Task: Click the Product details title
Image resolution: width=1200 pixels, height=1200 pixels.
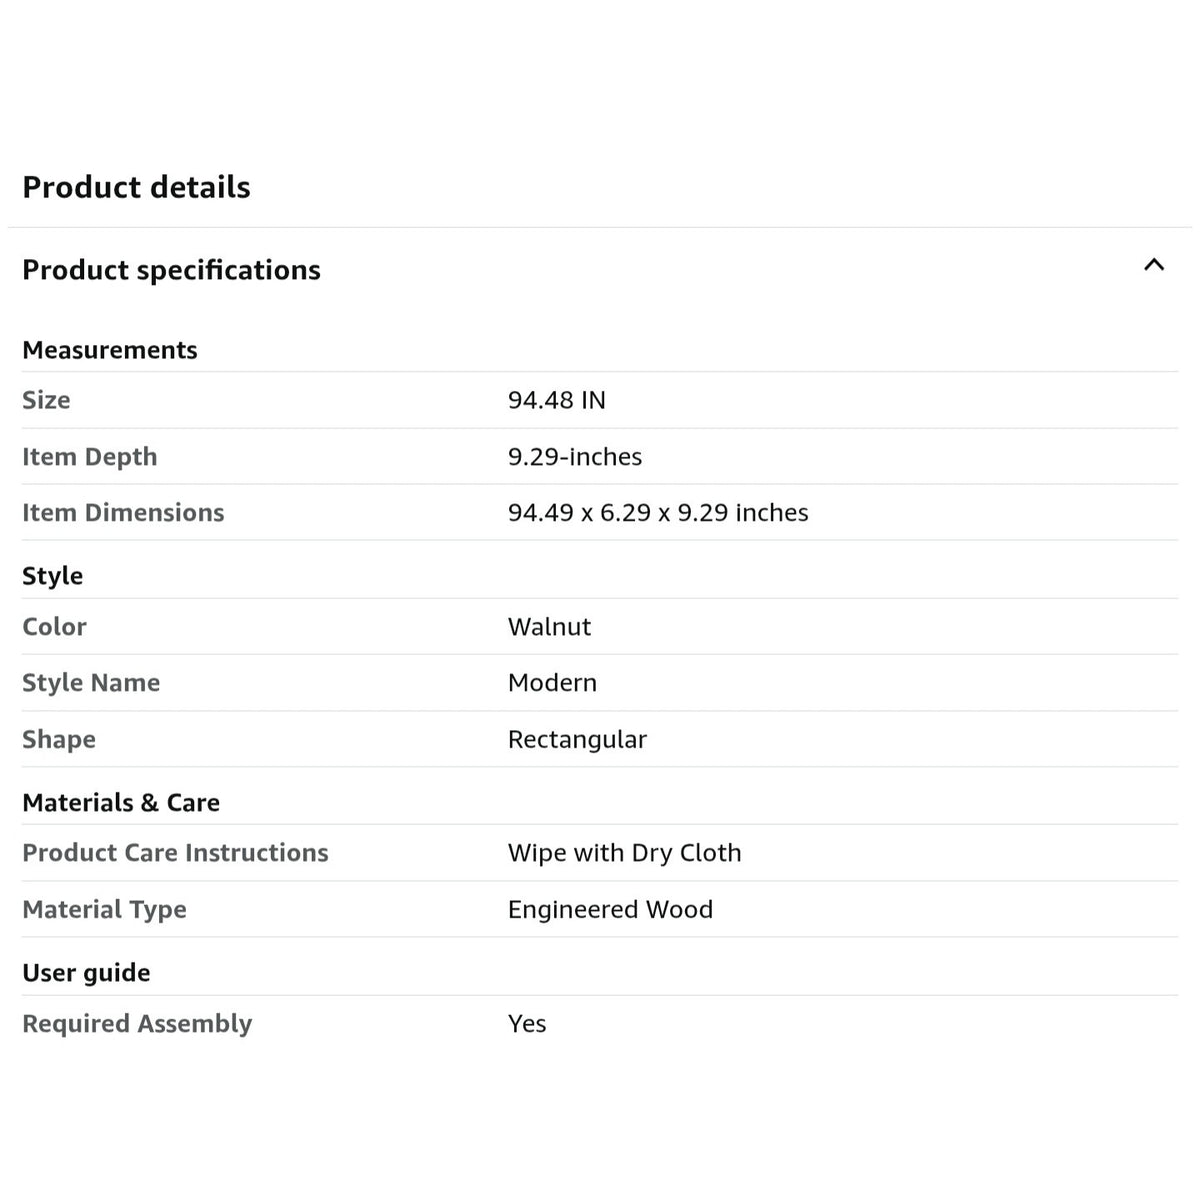Action: (x=136, y=187)
